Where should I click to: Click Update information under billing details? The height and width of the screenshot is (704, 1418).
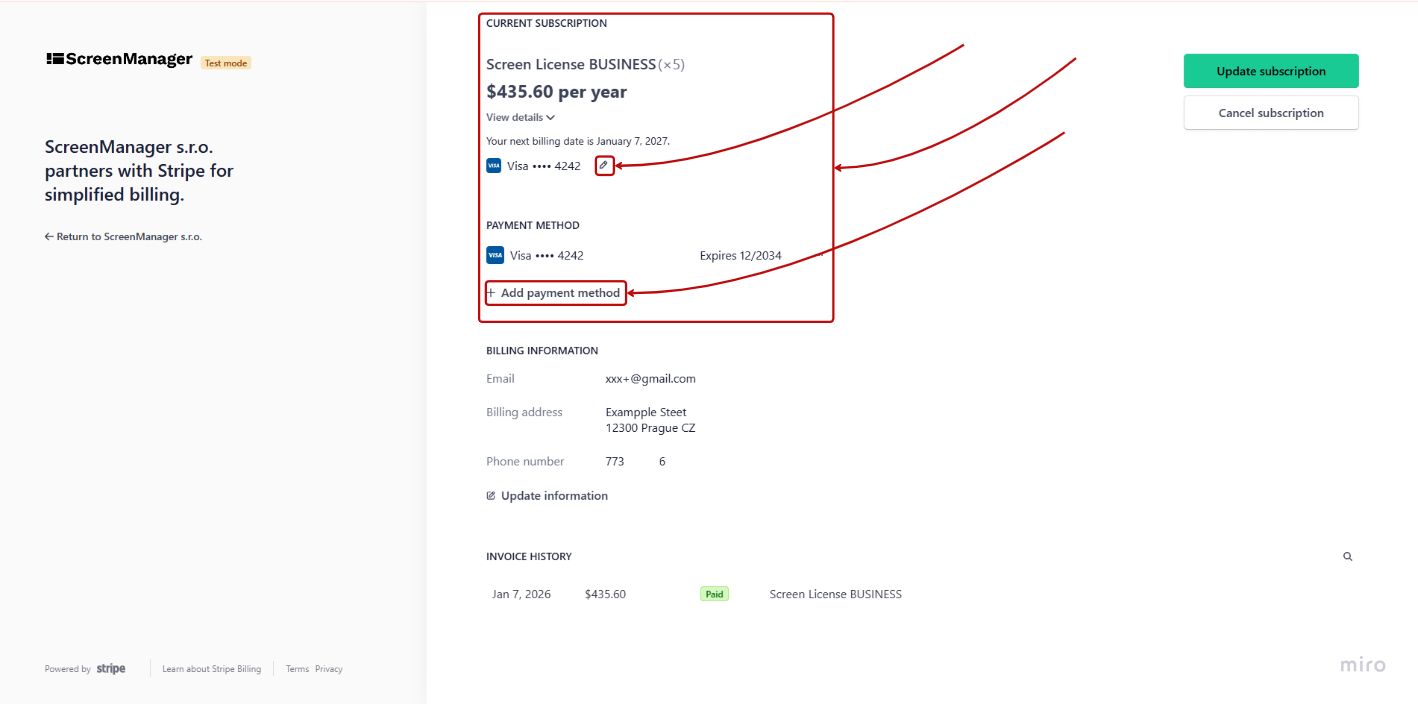click(x=547, y=496)
